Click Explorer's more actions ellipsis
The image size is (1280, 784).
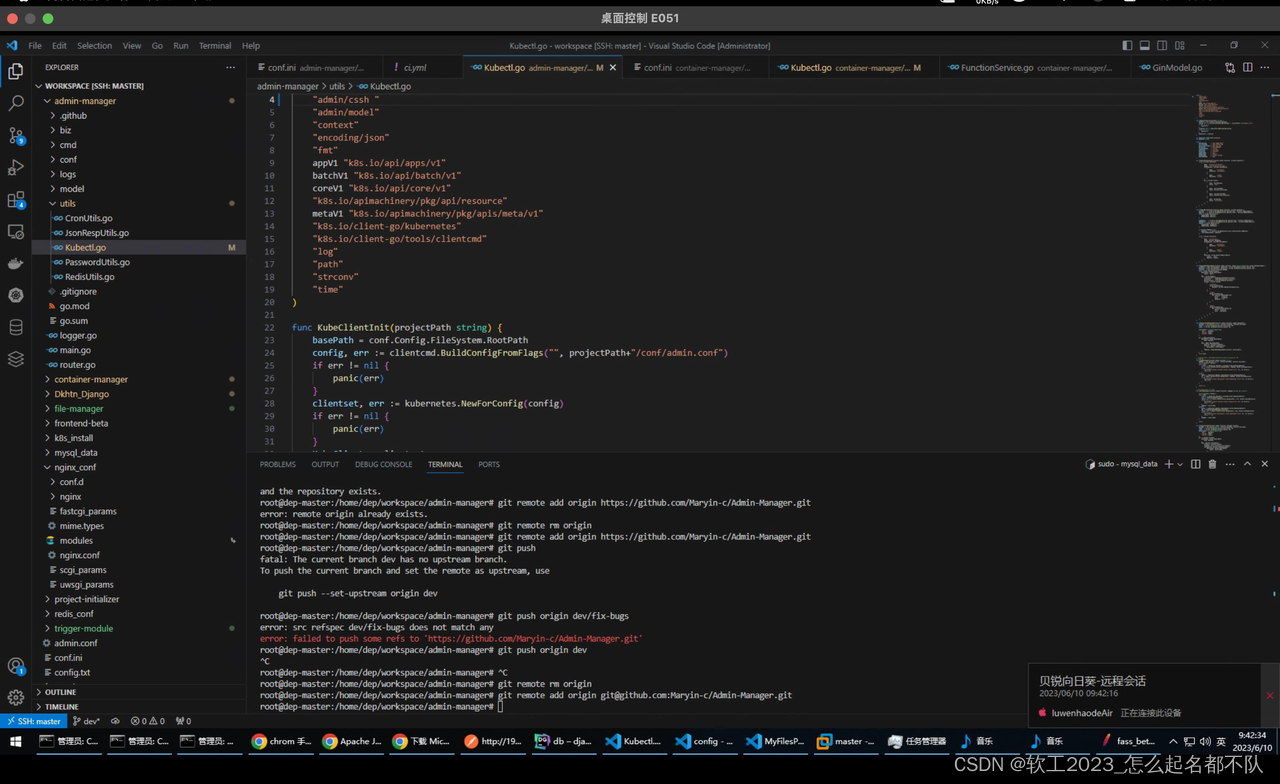pos(231,67)
